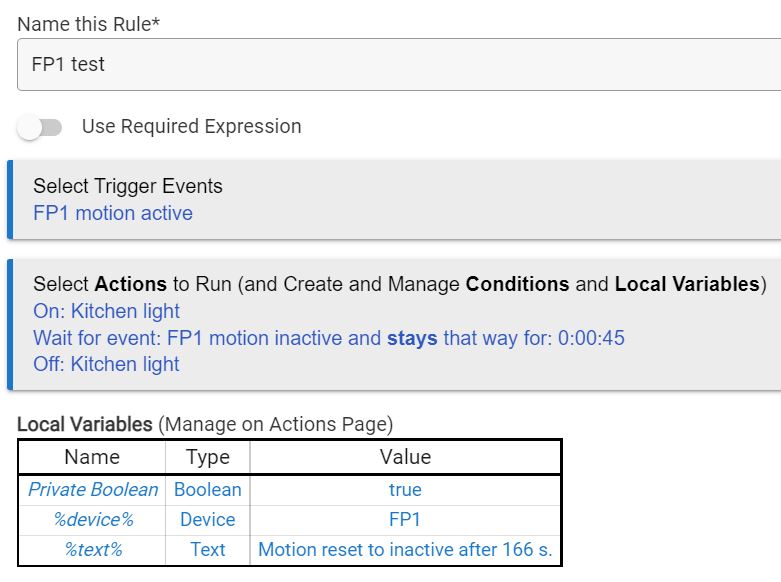Click the true value of Private Boolean
781x582 pixels.
click(x=405, y=490)
